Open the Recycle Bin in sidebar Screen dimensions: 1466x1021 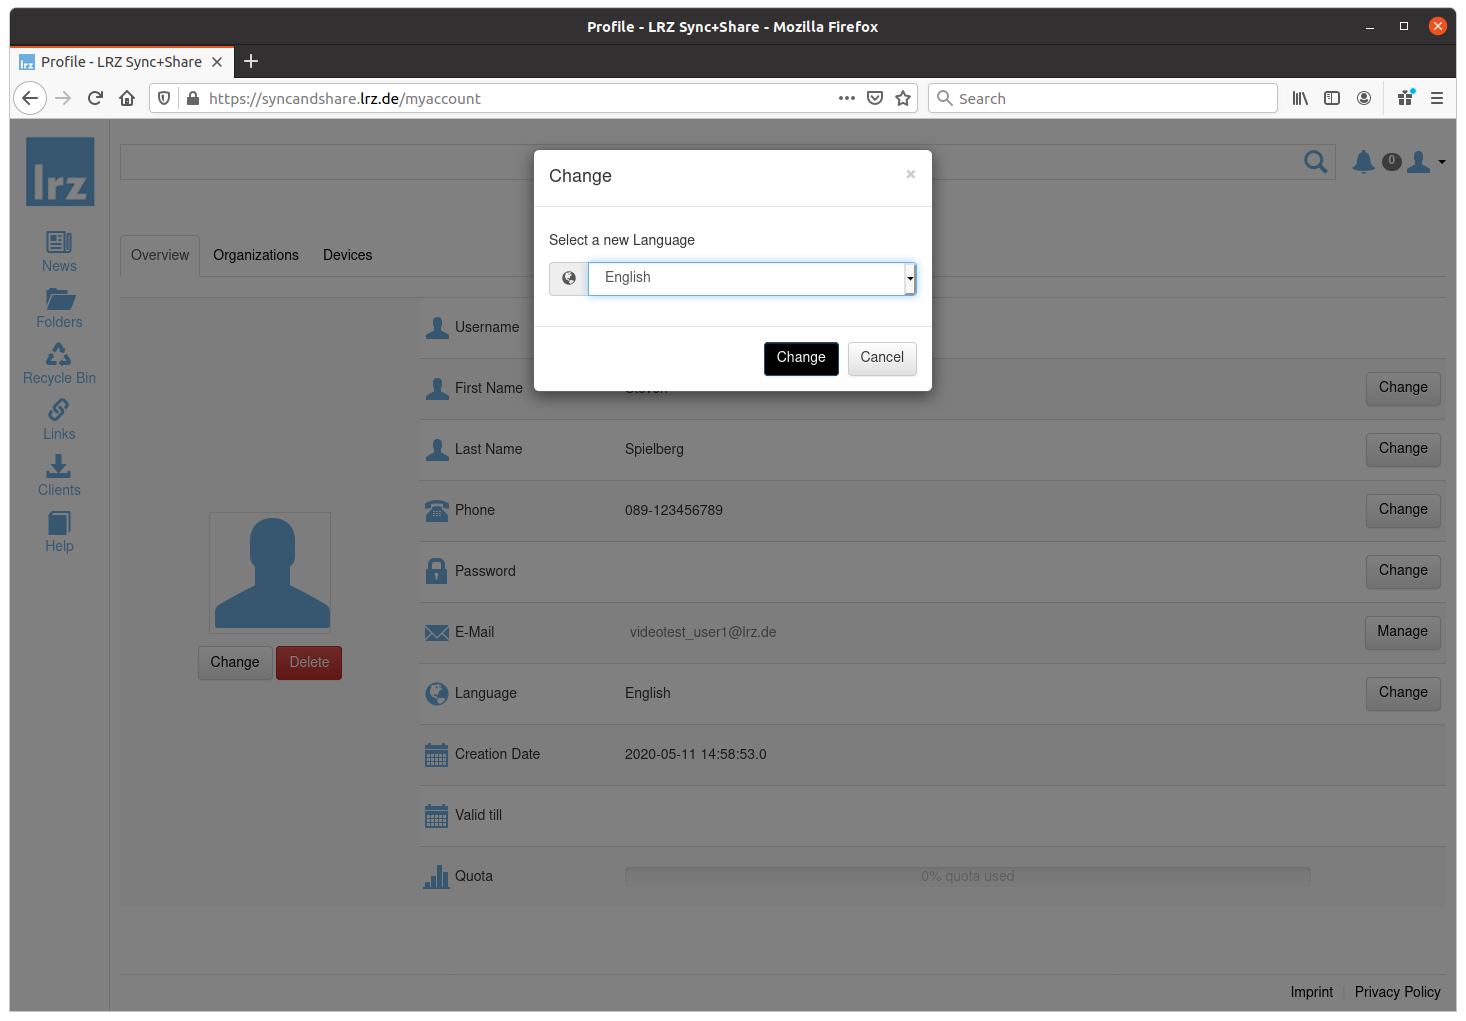point(59,364)
